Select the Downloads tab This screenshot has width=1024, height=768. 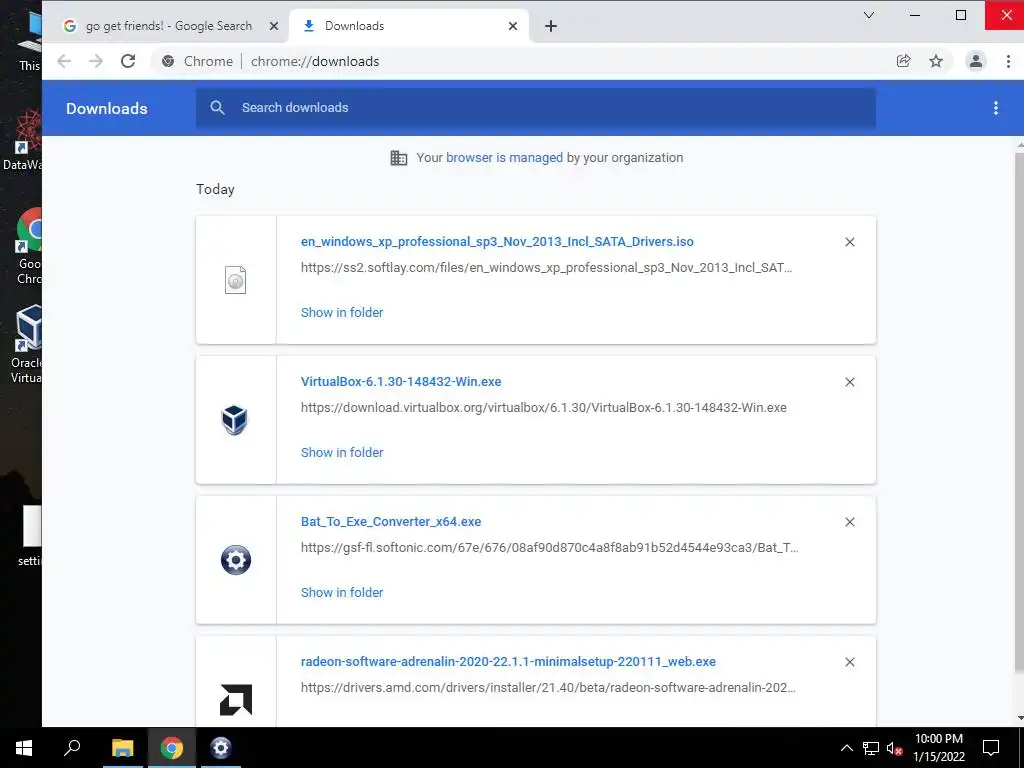(x=409, y=26)
